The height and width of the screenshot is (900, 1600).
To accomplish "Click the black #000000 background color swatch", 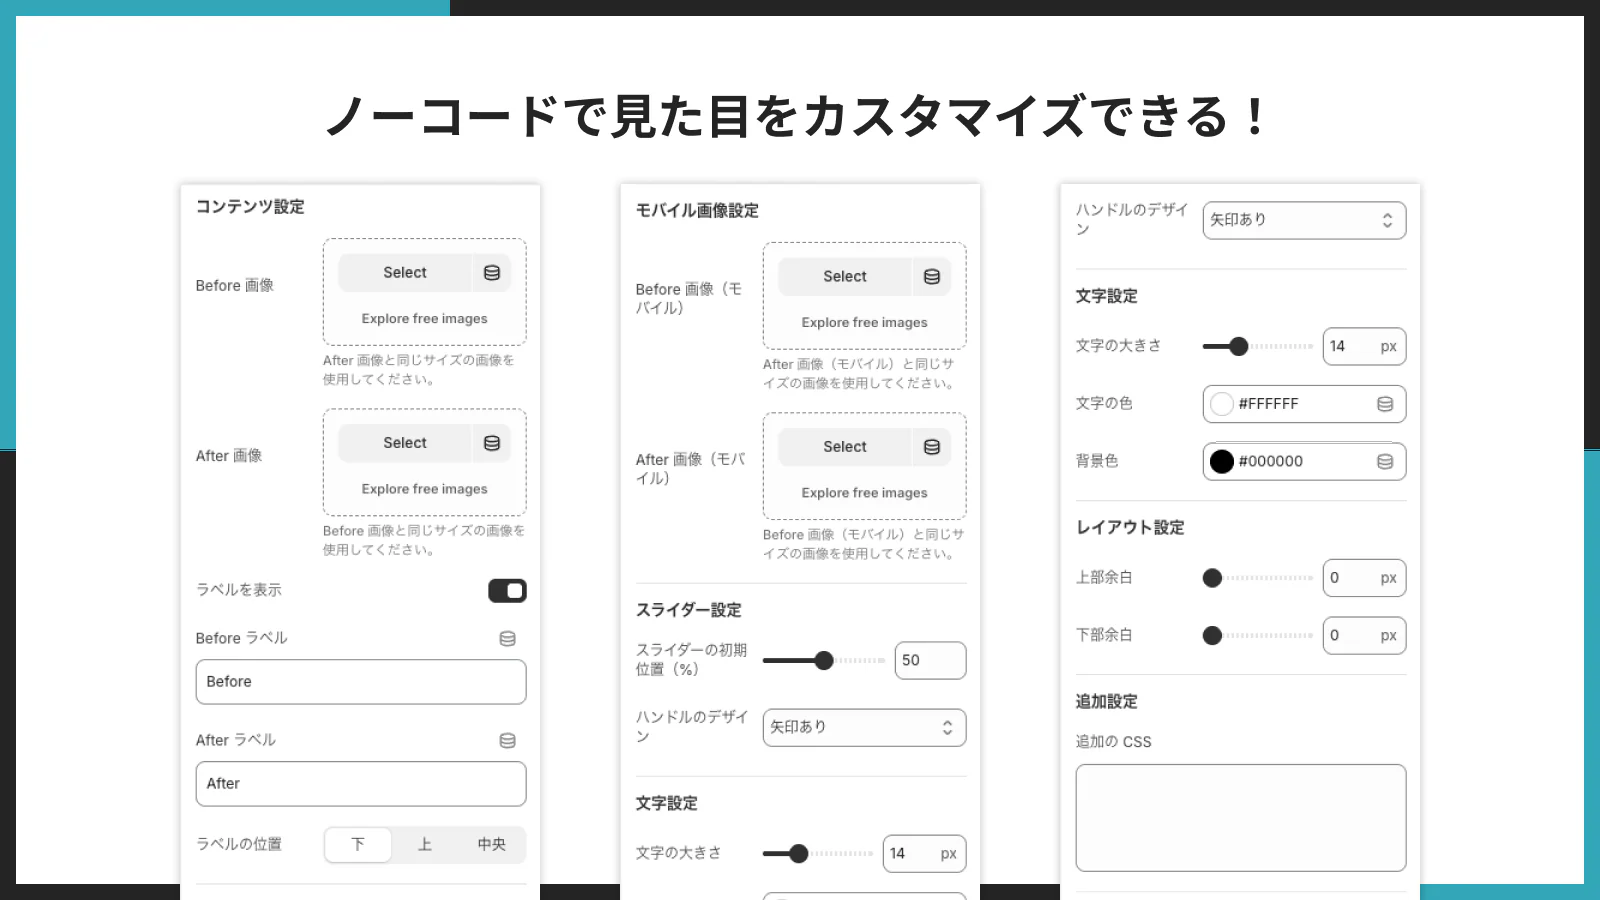I will (1221, 461).
